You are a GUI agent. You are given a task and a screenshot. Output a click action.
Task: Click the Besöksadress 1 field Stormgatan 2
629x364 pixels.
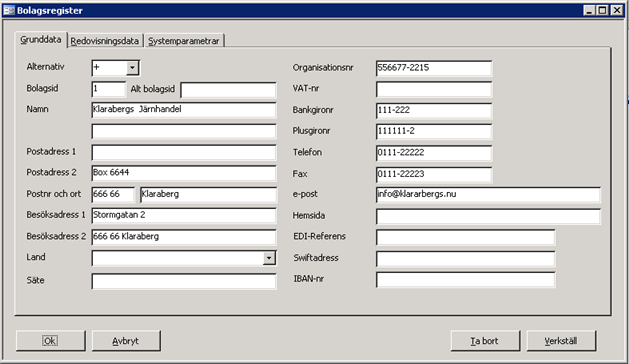tap(184, 216)
